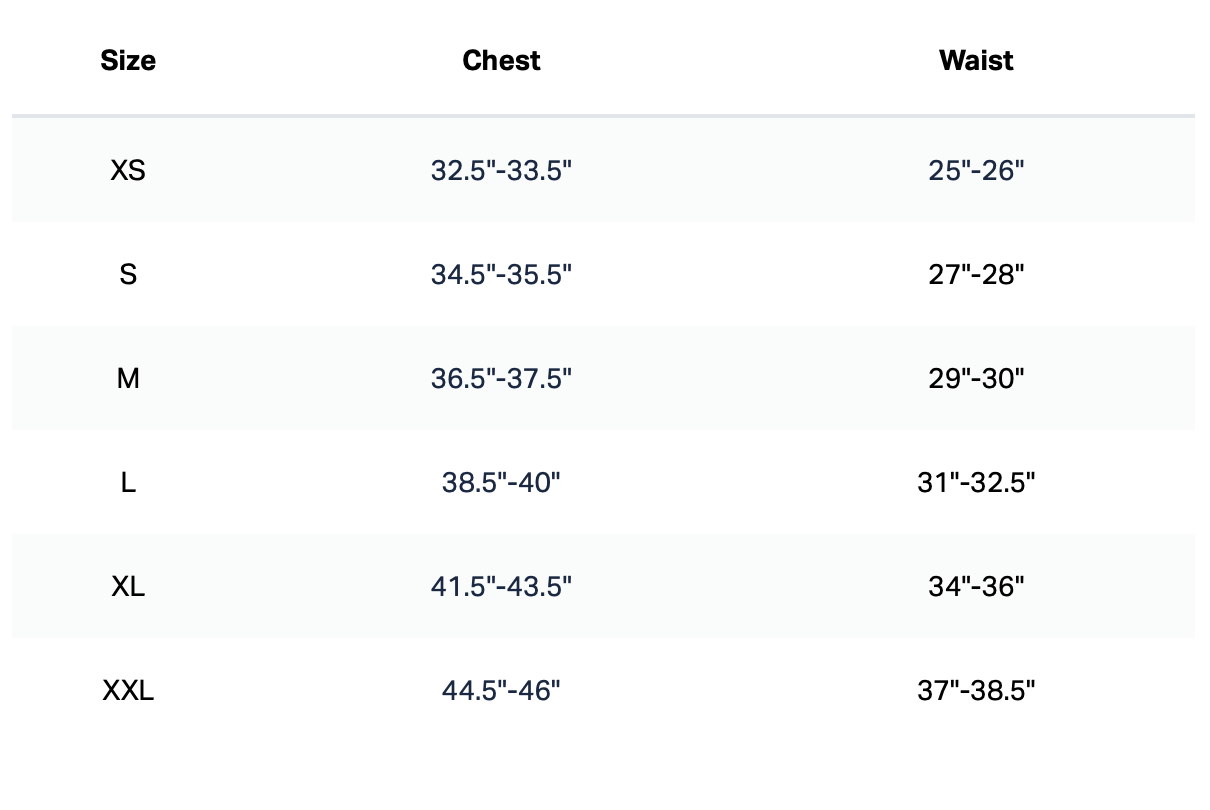Select the XS size cell
This screenshot has height=810, width=1210.
click(128, 171)
